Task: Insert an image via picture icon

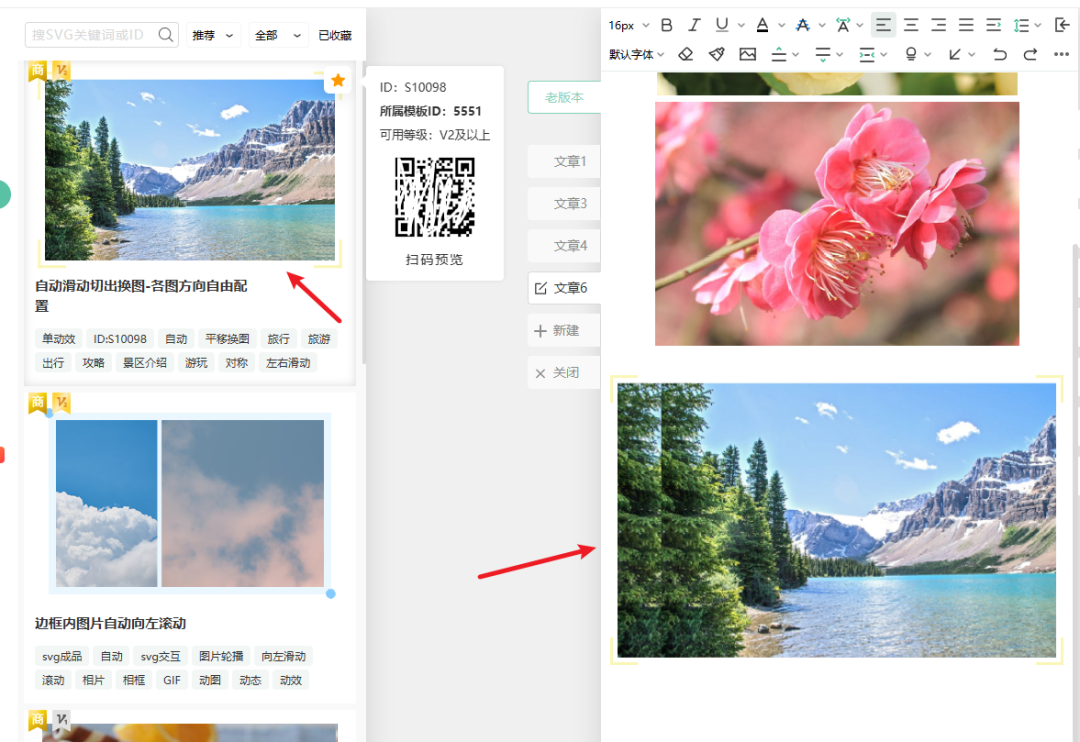Action: pyautogui.click(x=747, y=54)
